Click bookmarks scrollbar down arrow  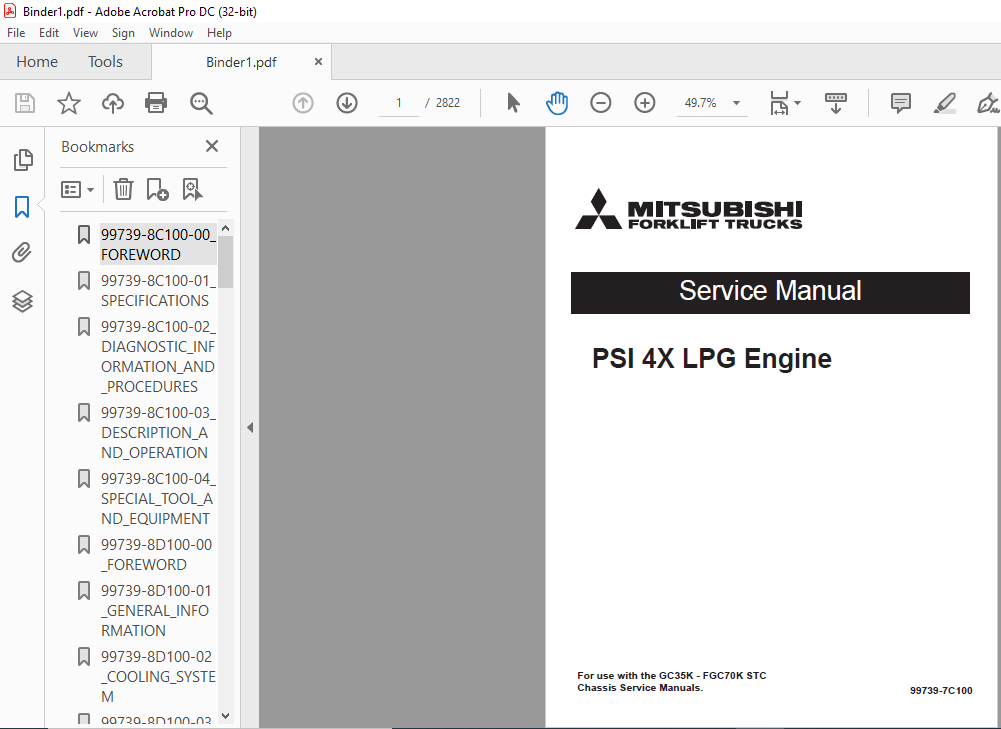coord(225,716)
